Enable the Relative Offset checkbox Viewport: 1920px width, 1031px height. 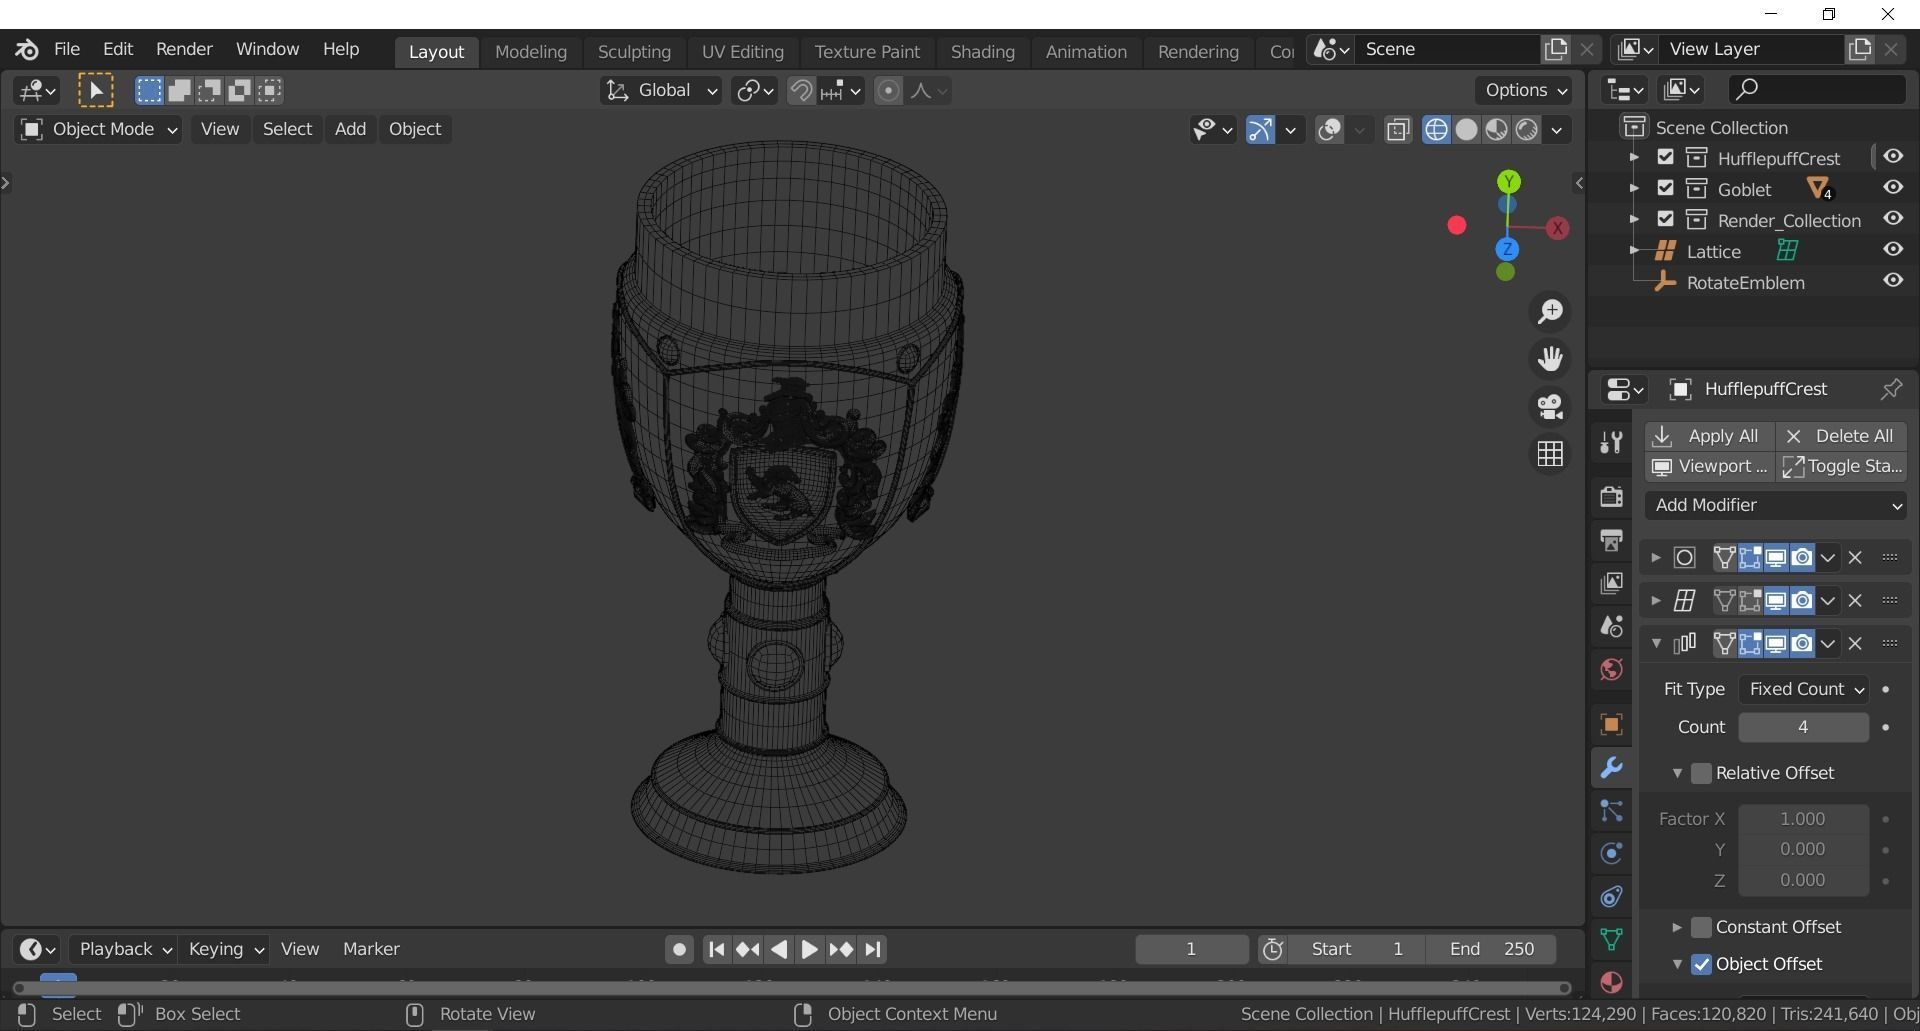tap(1701, 773)
